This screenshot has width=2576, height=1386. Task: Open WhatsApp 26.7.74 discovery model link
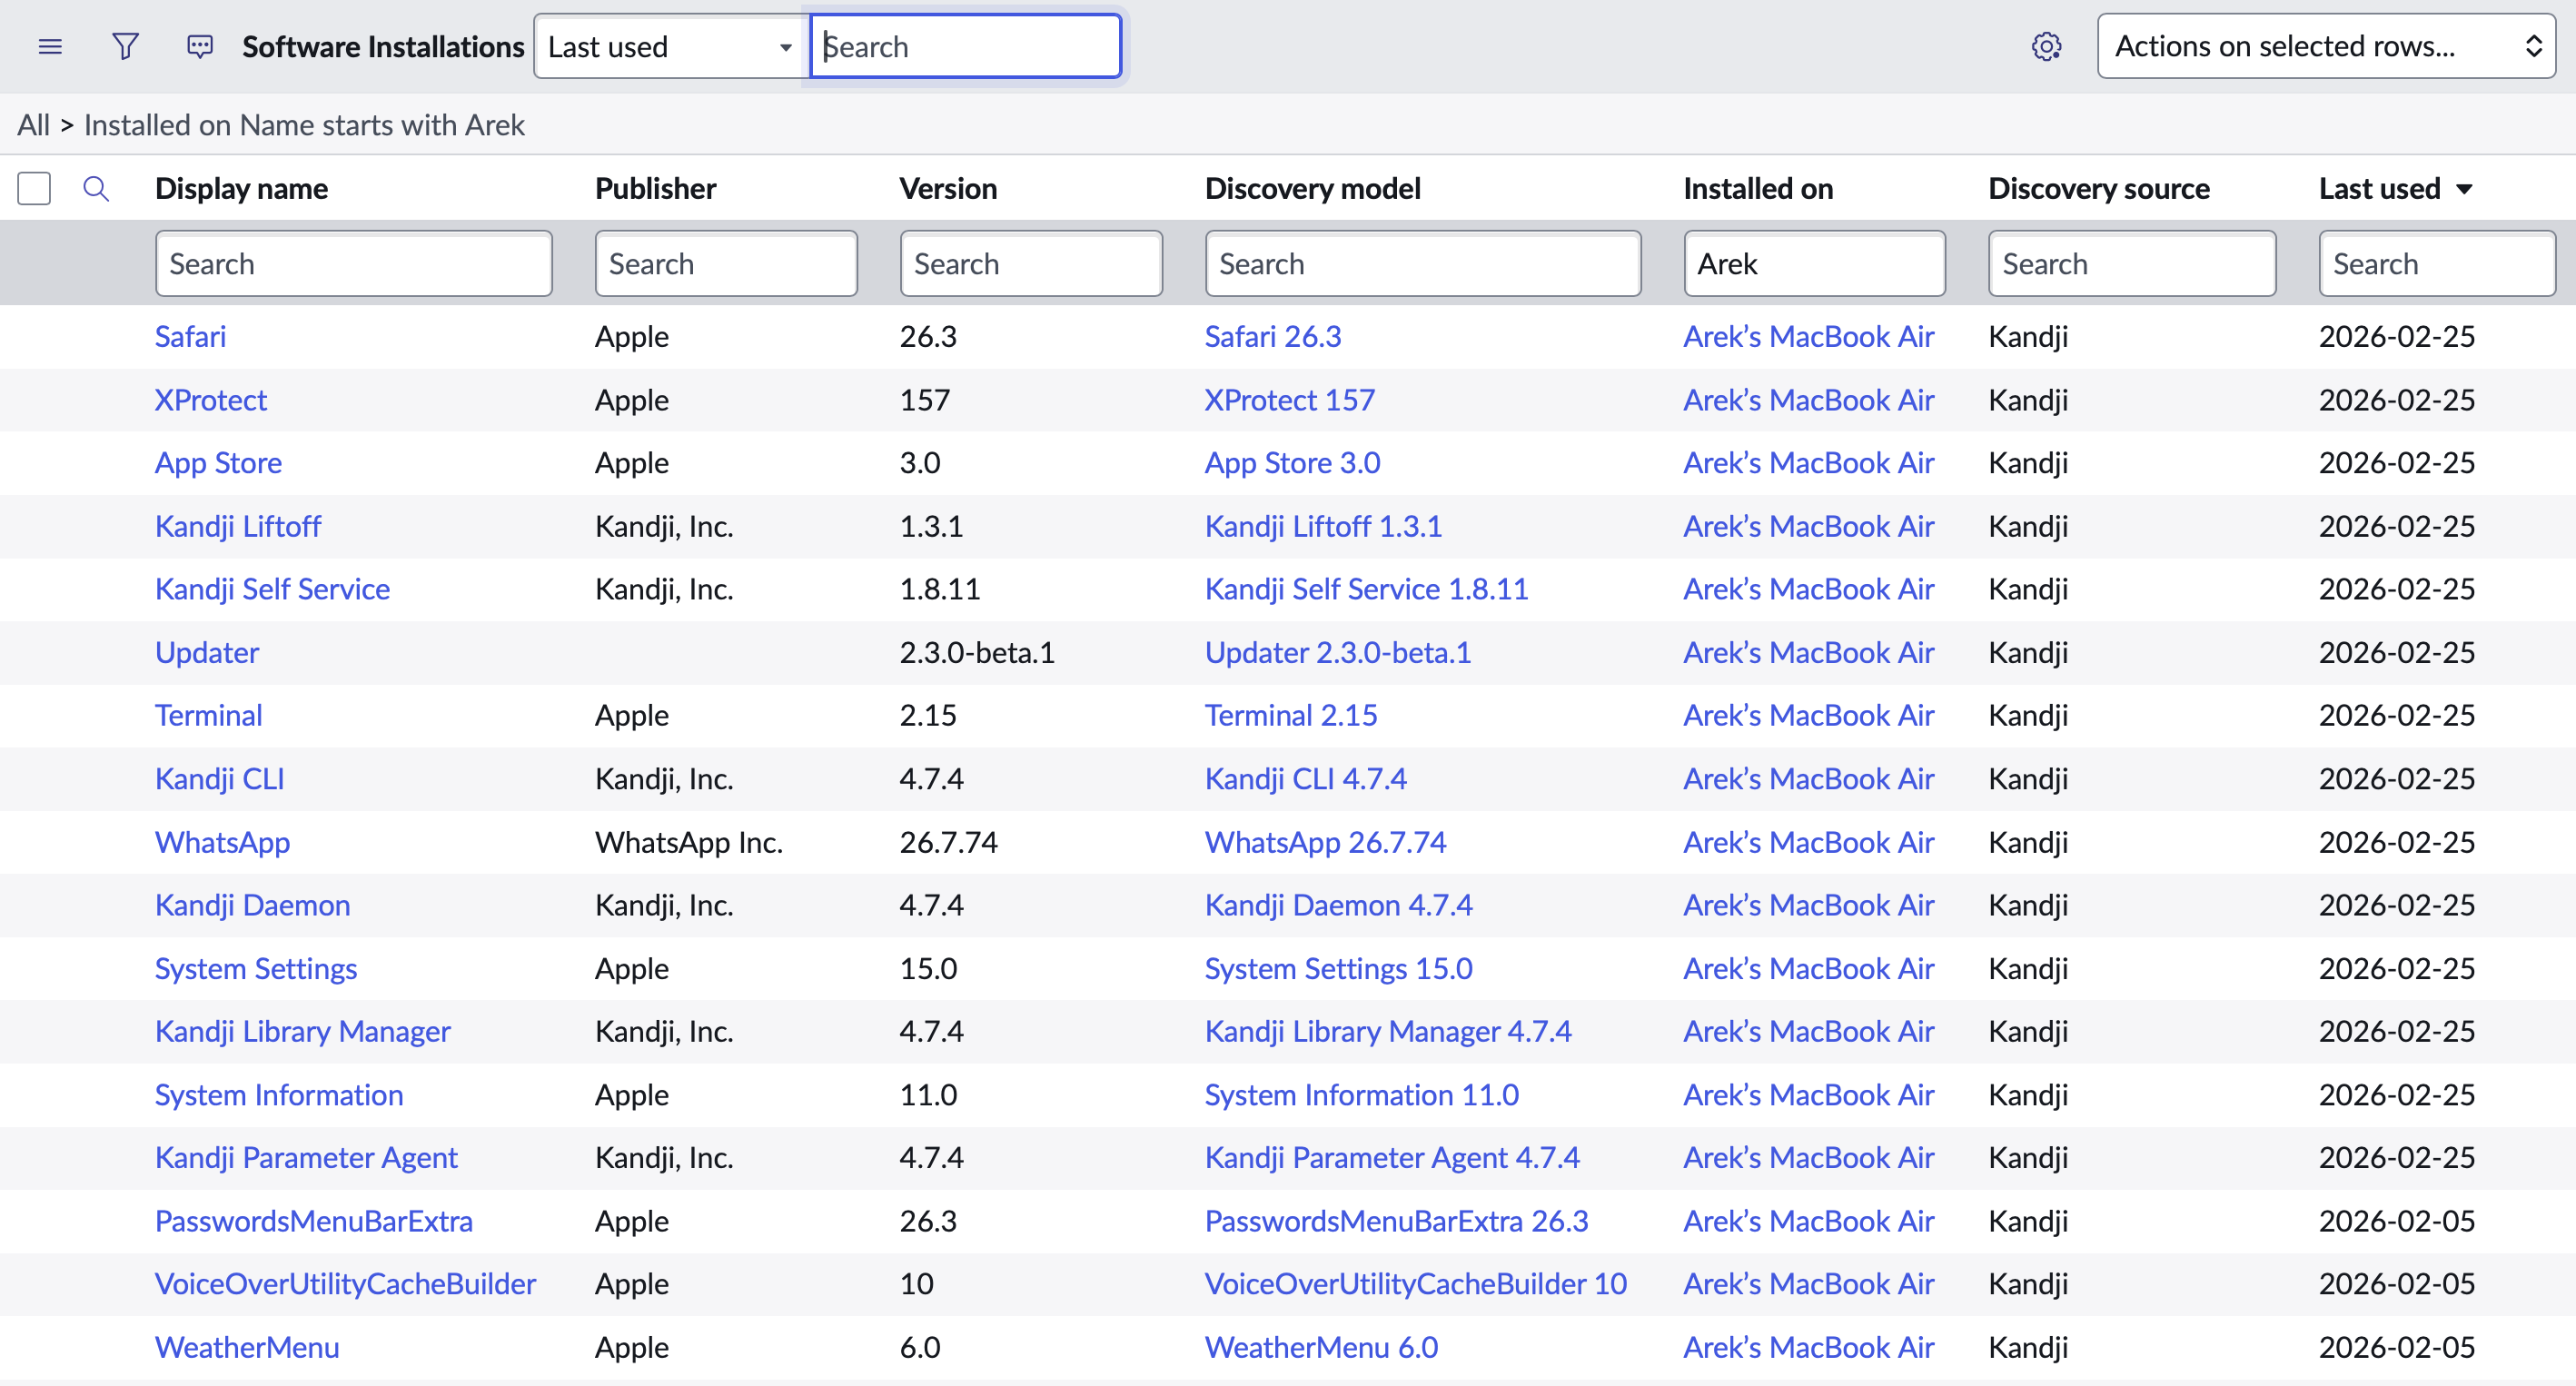click(x=1325, y=842)
